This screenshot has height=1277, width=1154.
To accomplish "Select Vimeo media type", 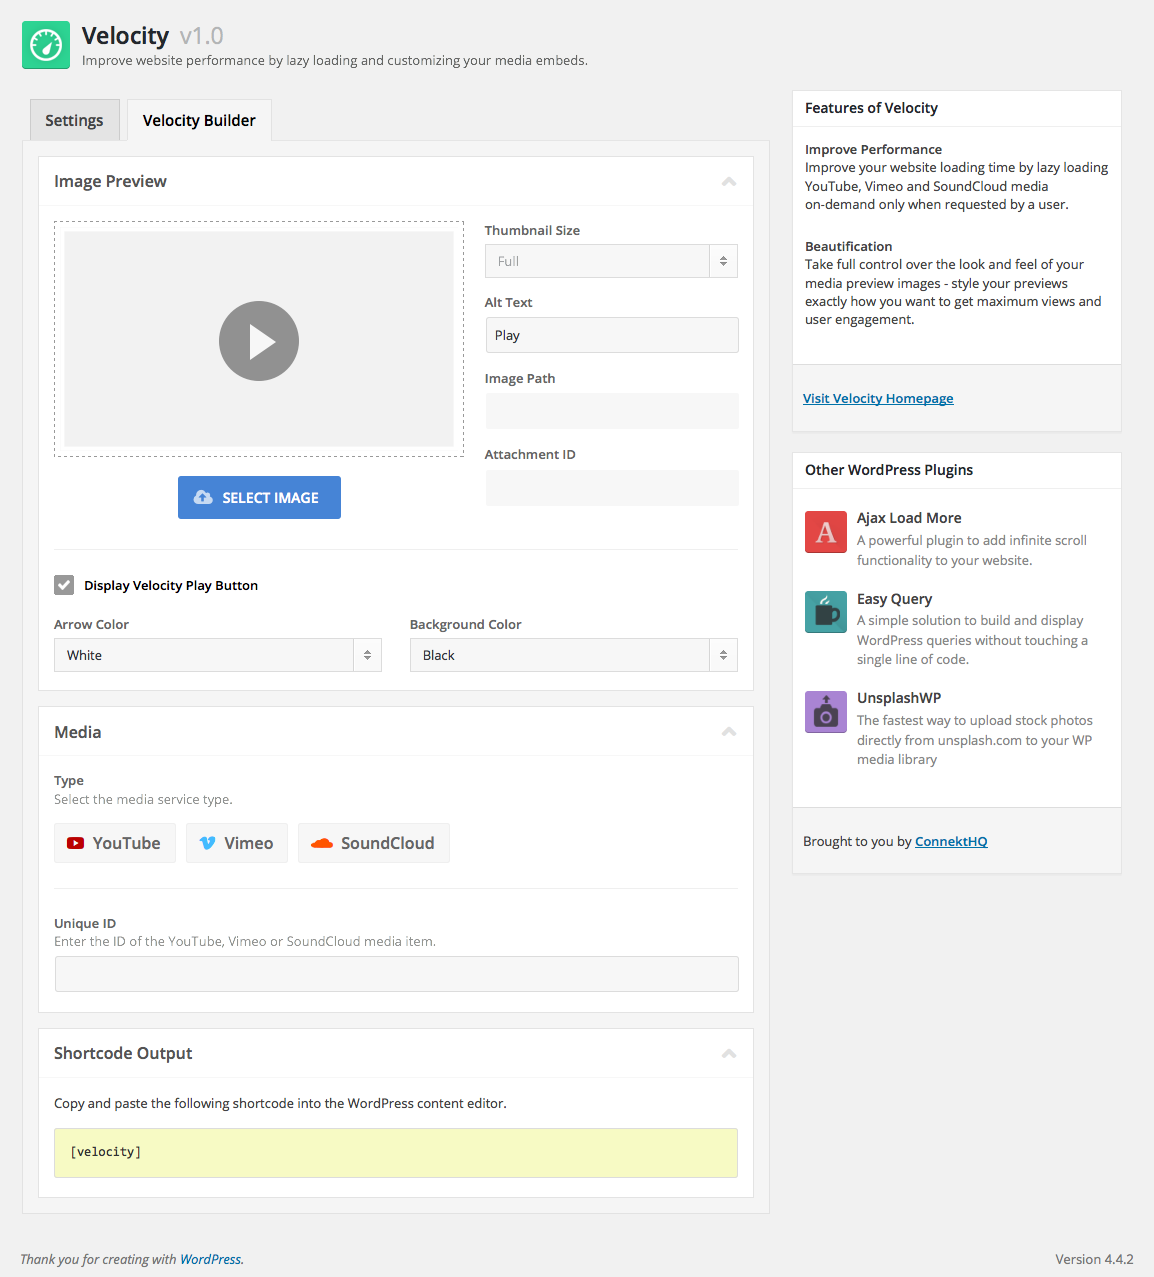I will pos(237,843).
